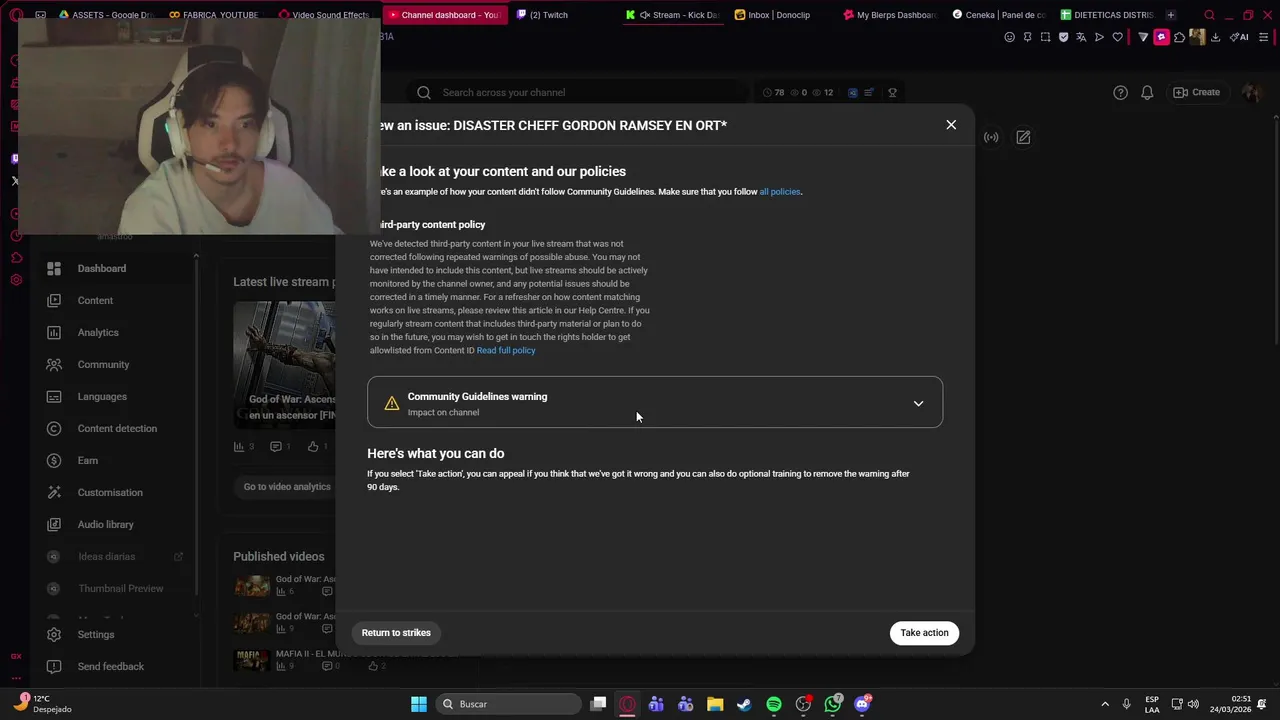Image resolution: width=1280 pixels, height=720 pixels.
Task: Open MAFIA II video in Published videos
Action: [253, 660]
